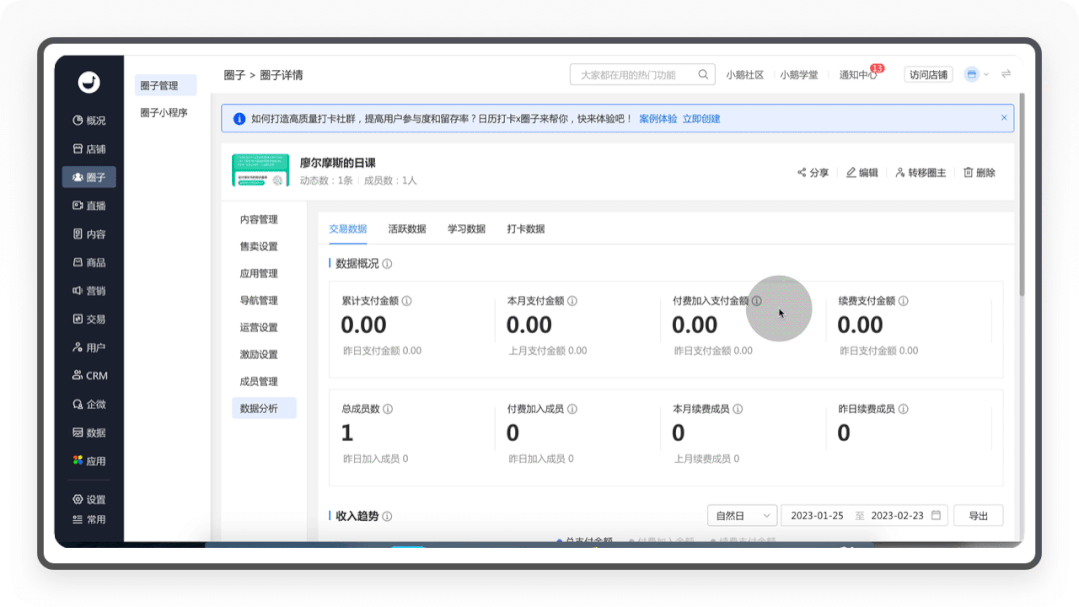Close the blue notice banner
The image size is (1079, 607).
[1004, 118]
